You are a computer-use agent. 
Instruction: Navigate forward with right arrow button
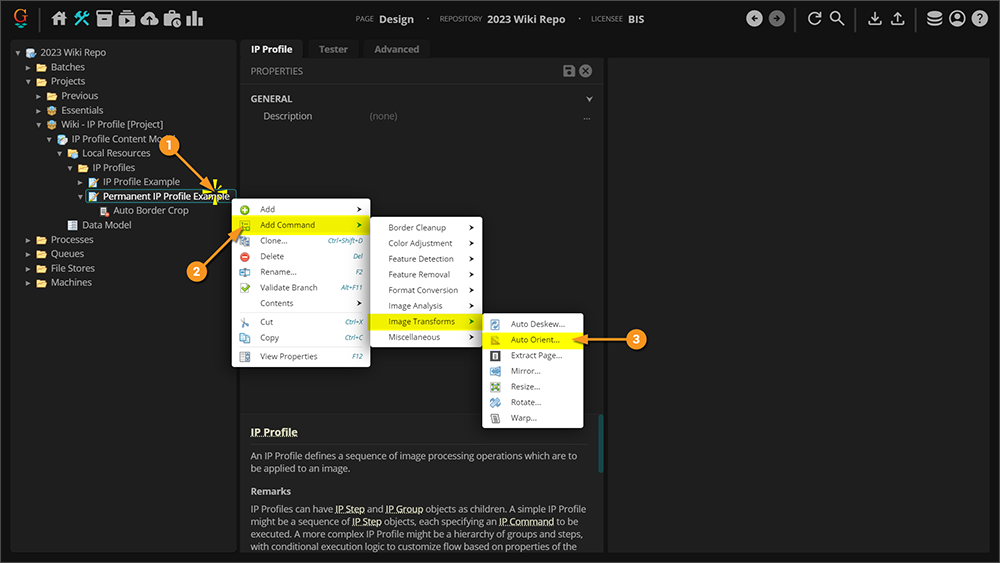777,18
